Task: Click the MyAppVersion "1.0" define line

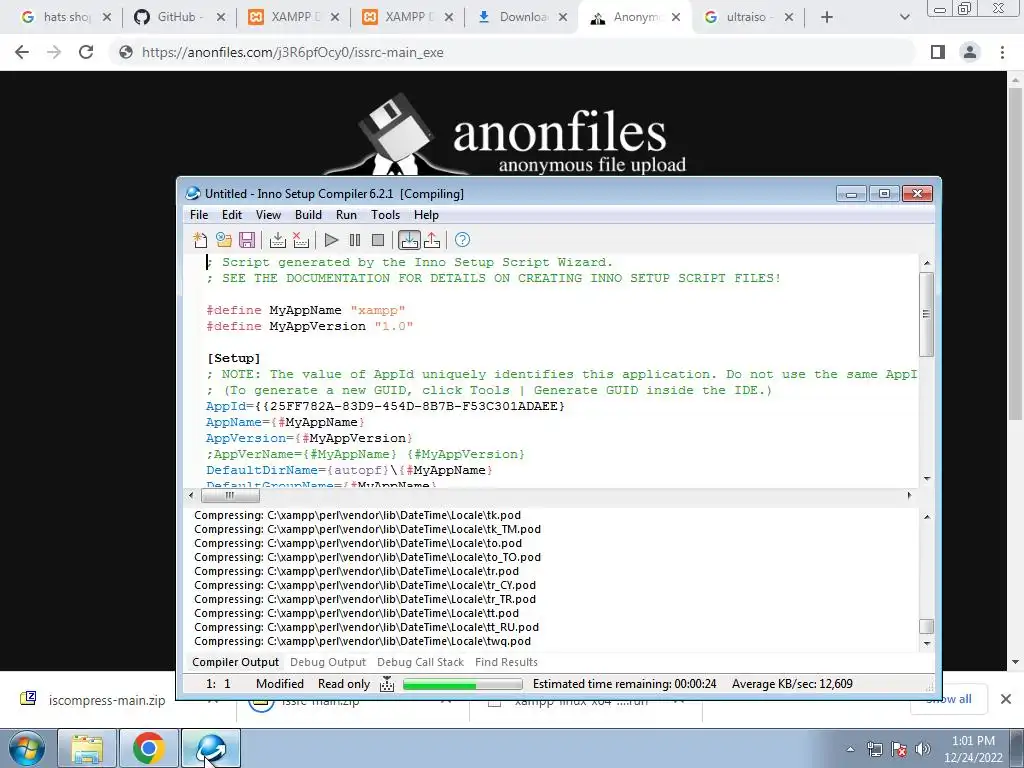Action: point(310,326)
